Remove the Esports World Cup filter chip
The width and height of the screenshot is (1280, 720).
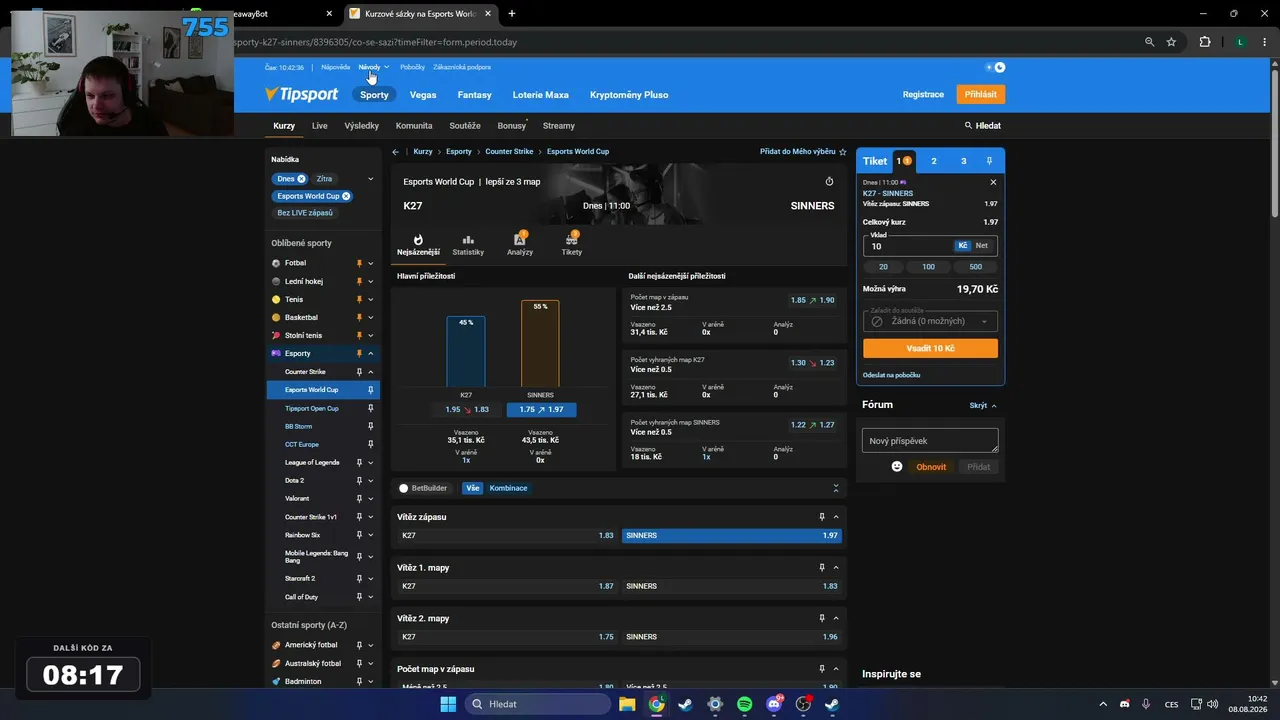coord(346,196)
